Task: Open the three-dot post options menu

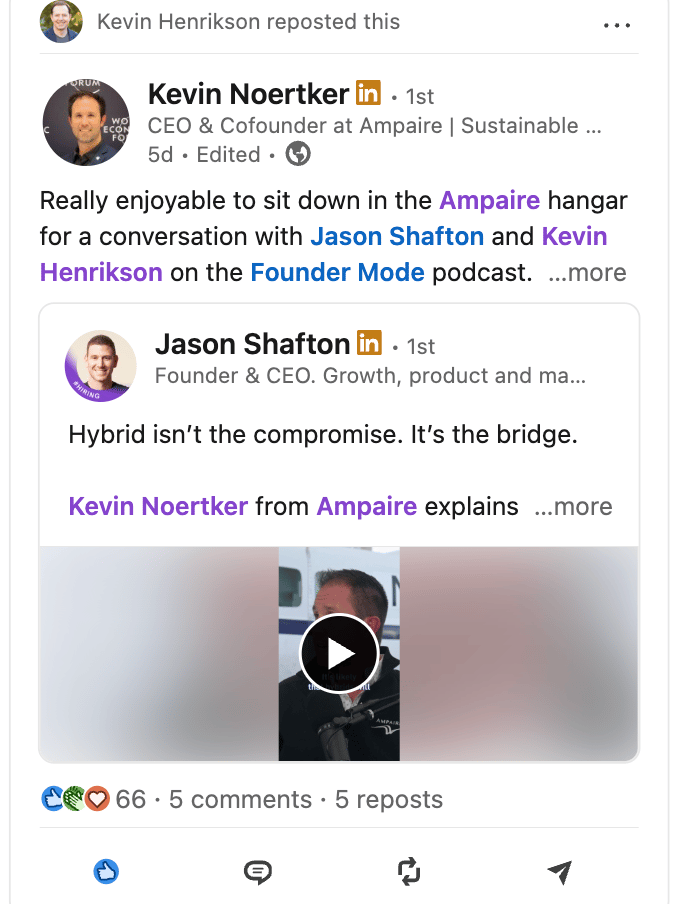Action: [x=617, y=25]
